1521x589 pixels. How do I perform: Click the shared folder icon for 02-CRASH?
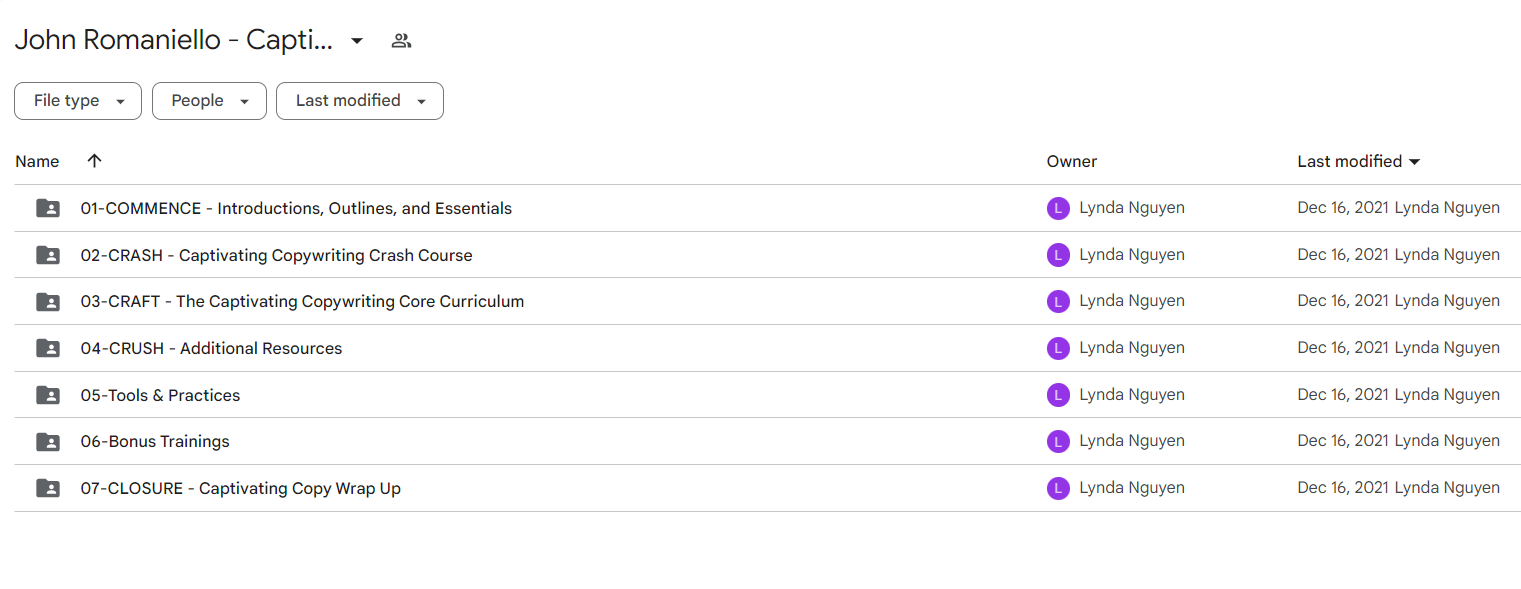pyautogui.click(x=48, y=255)
